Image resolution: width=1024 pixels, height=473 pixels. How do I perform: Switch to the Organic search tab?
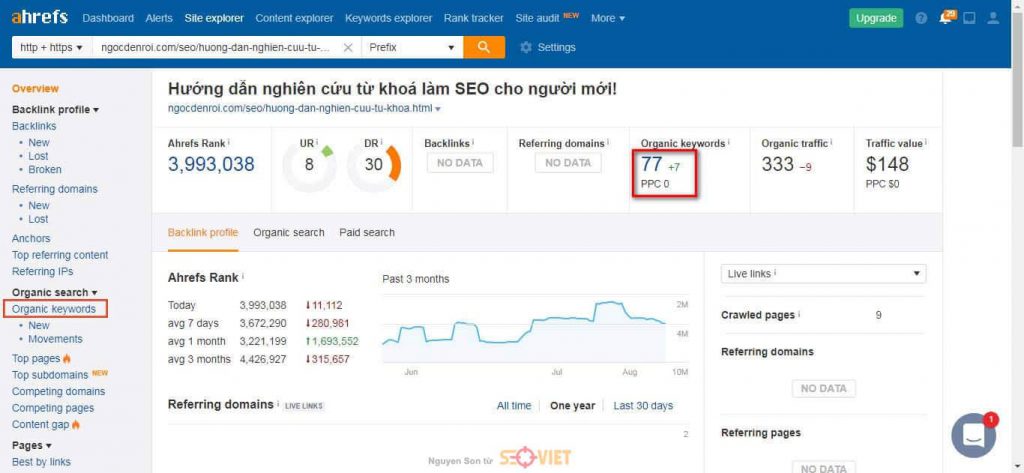click(289, 232)
